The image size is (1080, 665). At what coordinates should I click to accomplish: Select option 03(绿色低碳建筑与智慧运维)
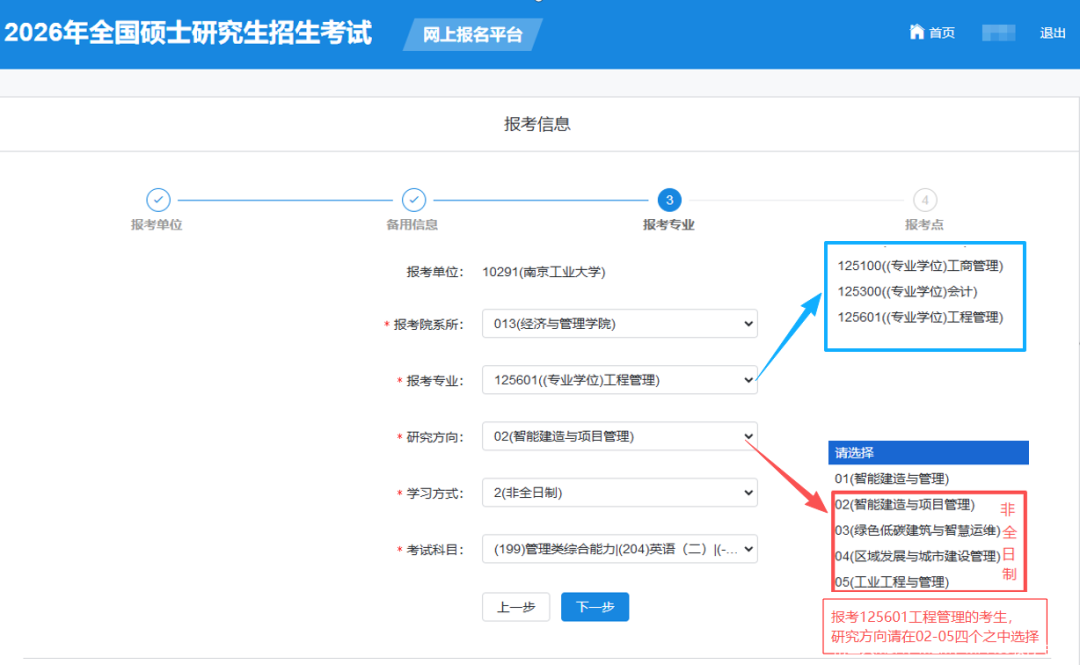click(x=917, y=531)
